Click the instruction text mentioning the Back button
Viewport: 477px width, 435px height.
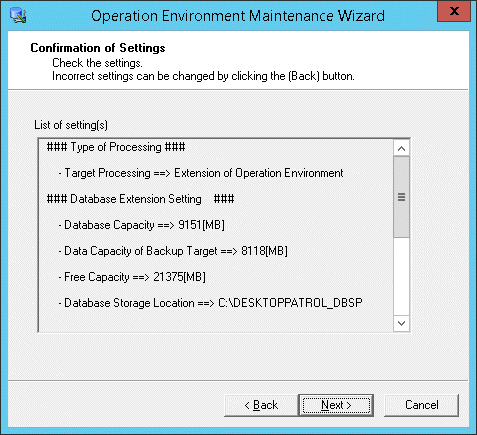tap(203, 76)
